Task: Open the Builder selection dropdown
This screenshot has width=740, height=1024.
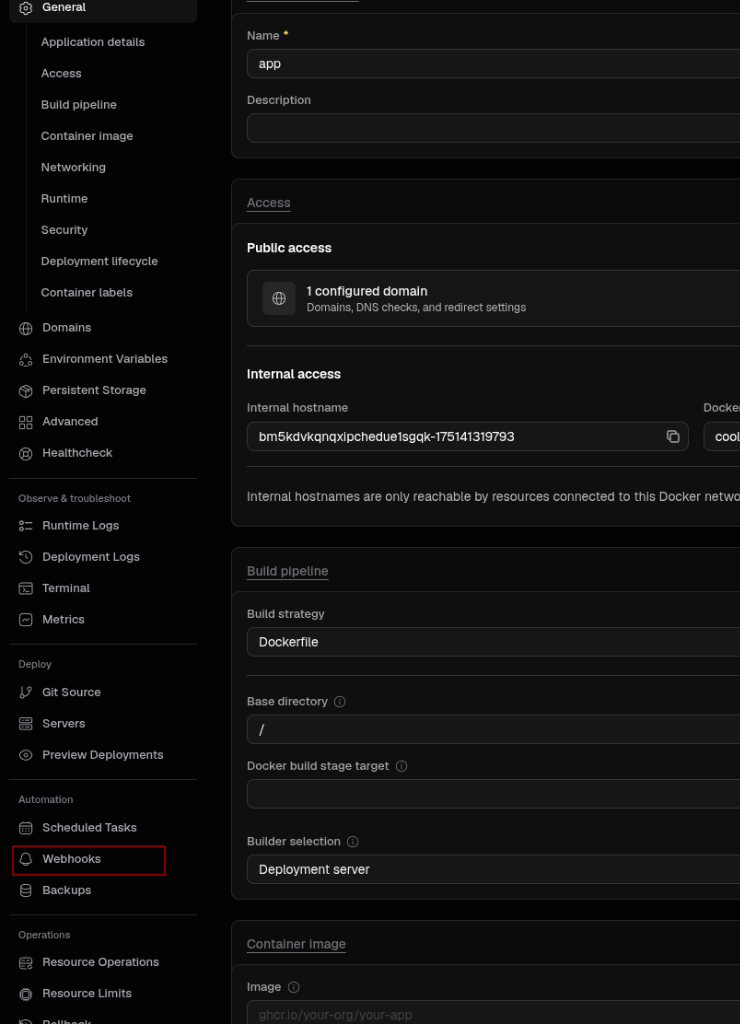Action: click(493, 869)
